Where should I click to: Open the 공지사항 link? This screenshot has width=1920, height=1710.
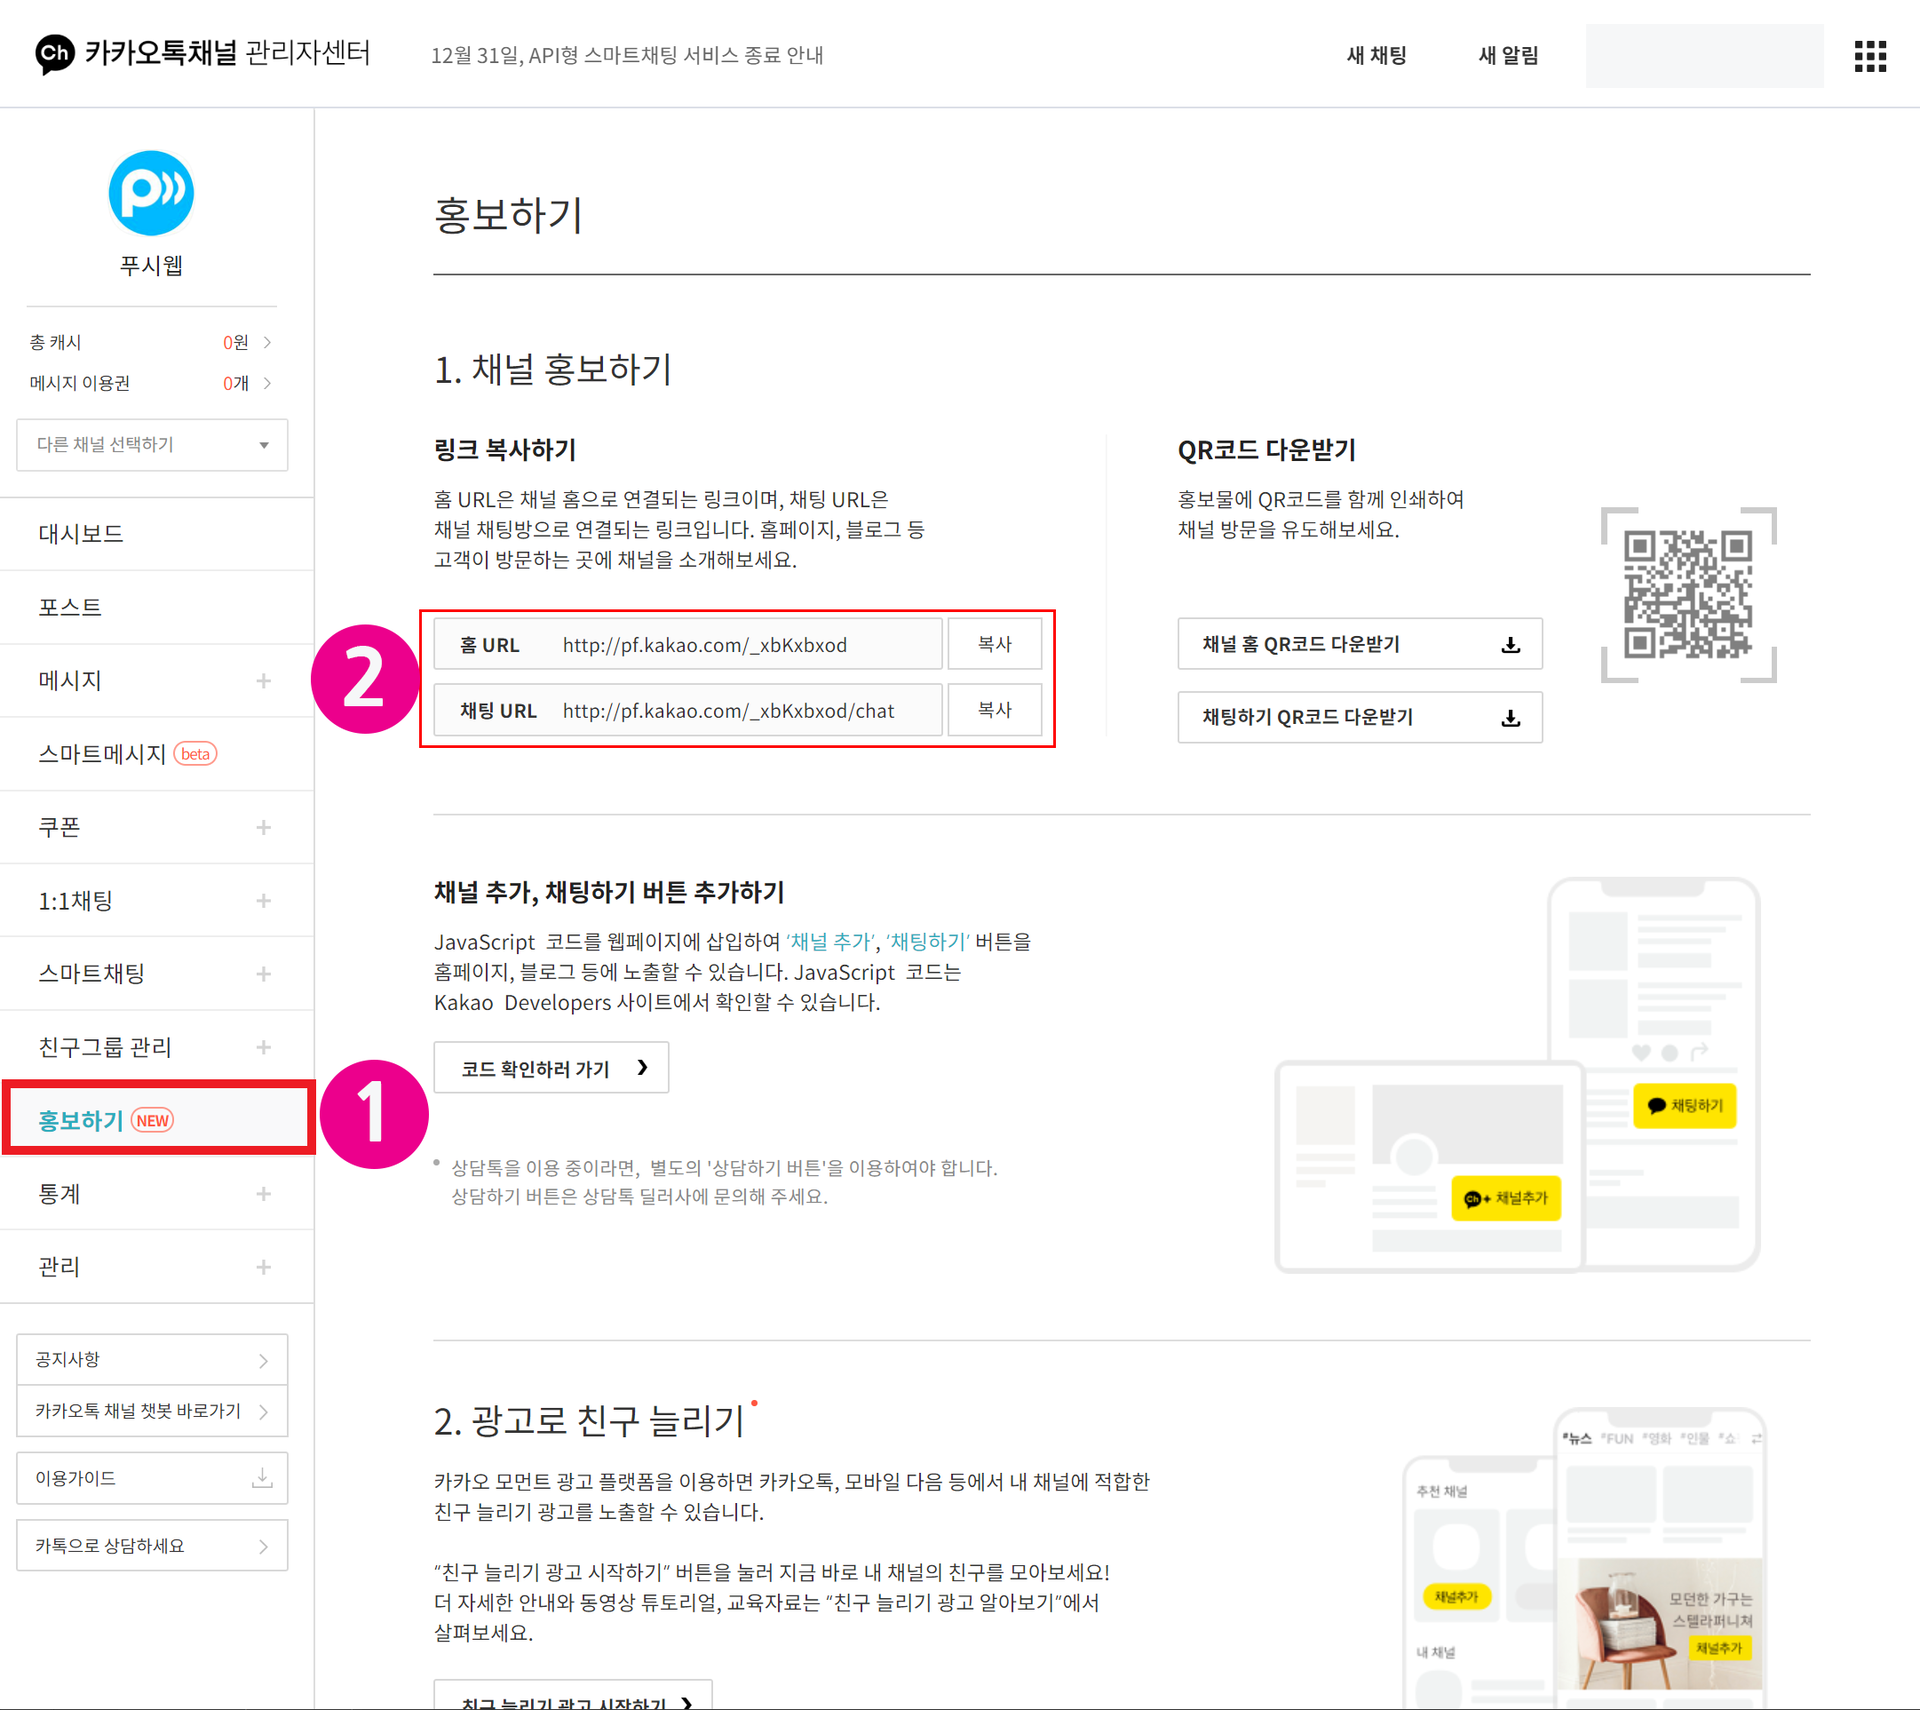click(152, 1359)
